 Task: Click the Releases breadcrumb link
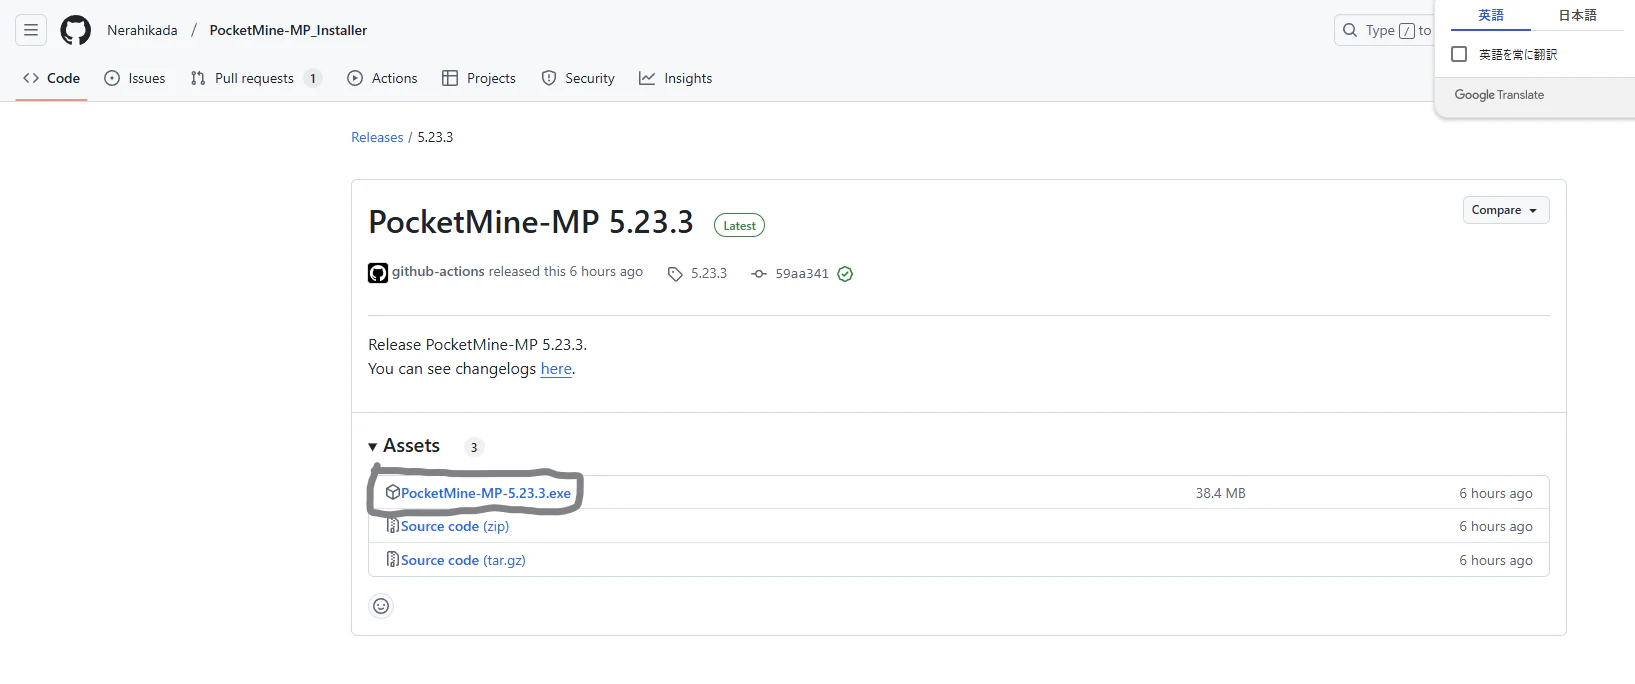(x=377, y=137)
